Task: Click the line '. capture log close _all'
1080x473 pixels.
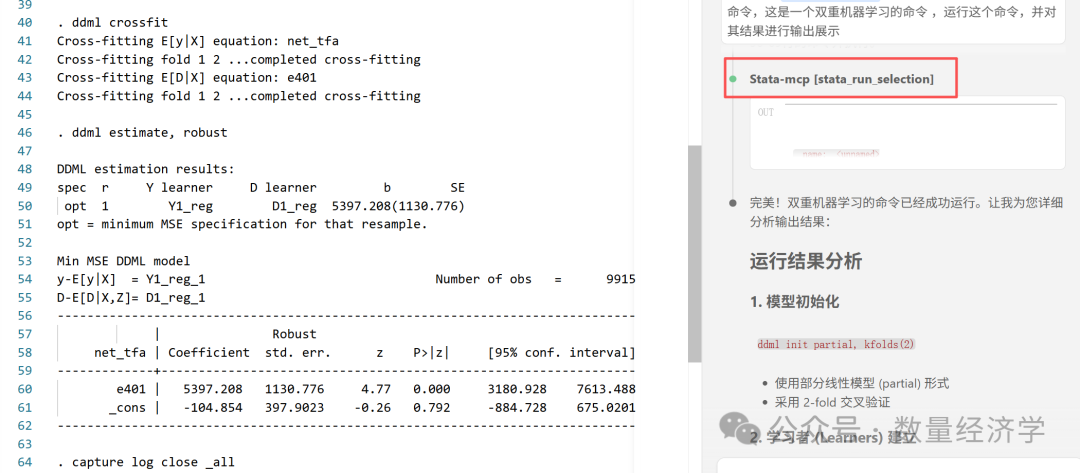Action: 146,462
